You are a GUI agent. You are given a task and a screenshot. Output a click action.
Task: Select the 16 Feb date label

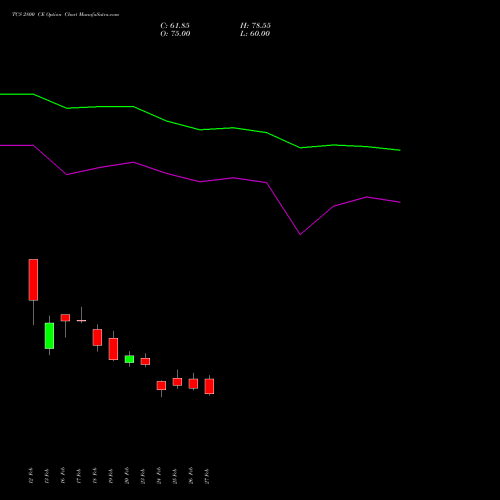pos(63,476)
